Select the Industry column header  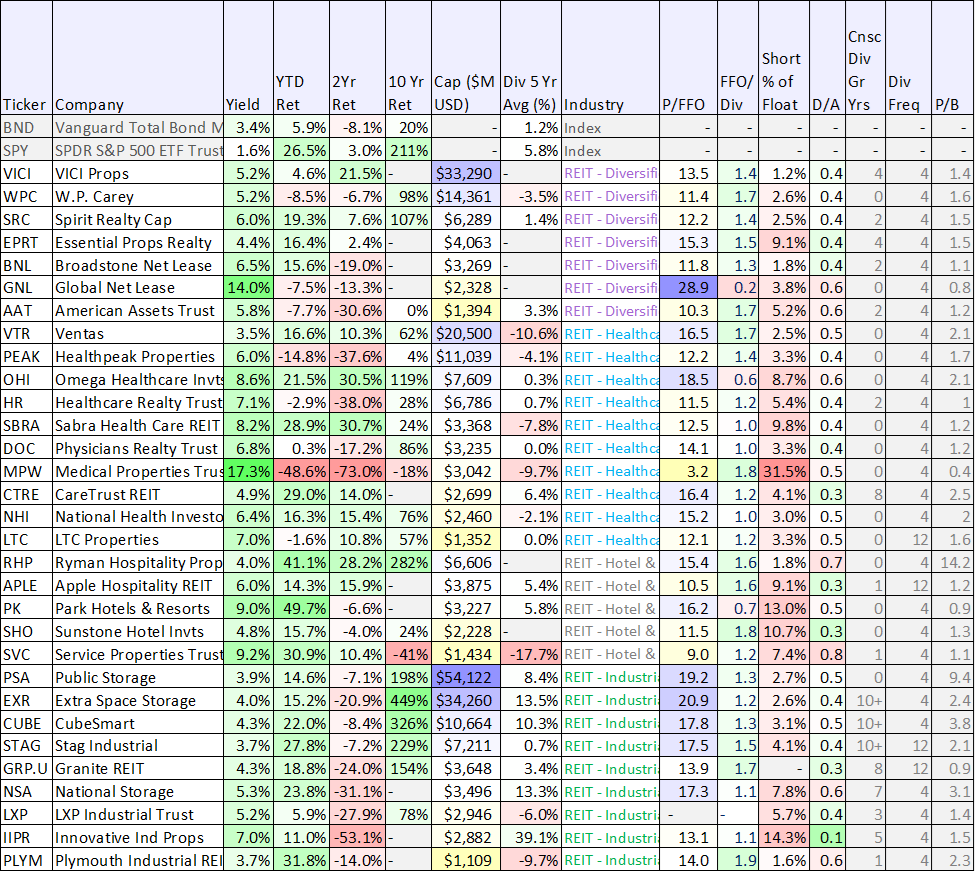[x=610, y=58]
